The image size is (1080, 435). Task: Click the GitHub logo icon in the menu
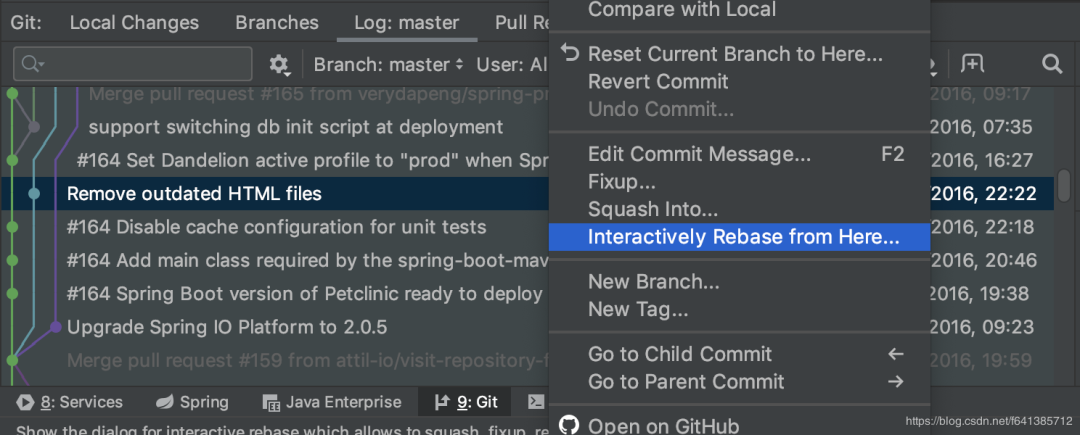click(x=568, y=425)
